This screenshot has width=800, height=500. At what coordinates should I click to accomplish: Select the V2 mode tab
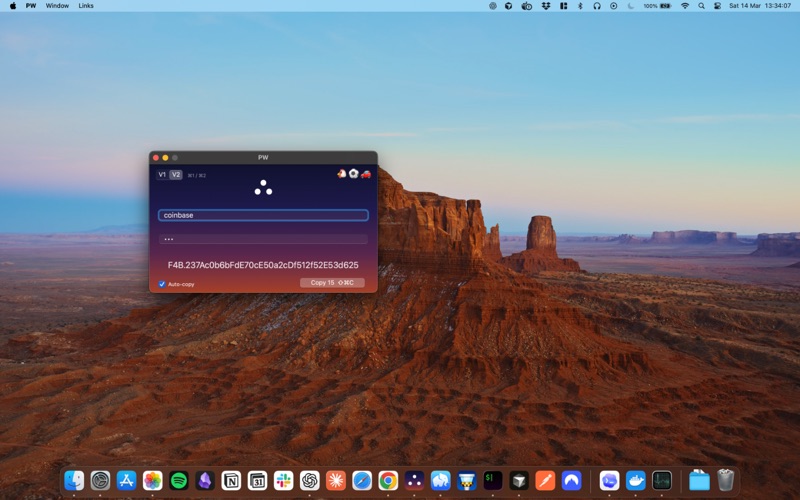coord(176,174)
